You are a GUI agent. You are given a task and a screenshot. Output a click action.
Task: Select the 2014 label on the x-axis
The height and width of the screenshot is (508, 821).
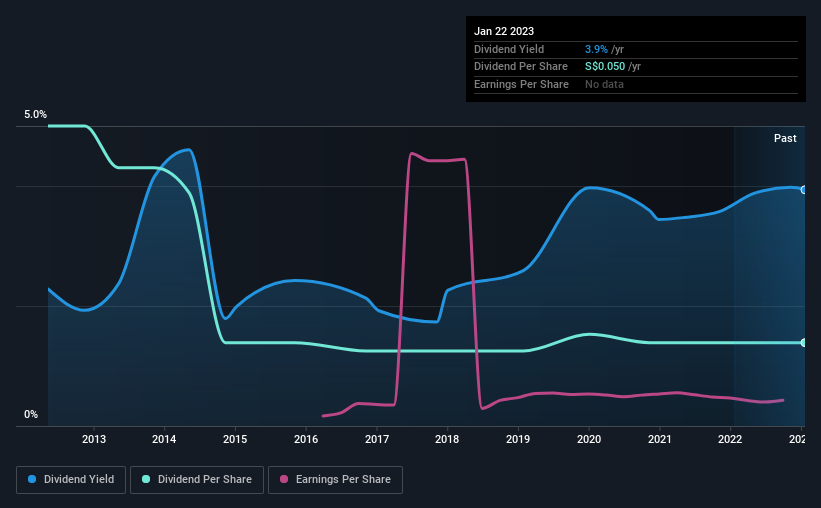pos(164,439)
